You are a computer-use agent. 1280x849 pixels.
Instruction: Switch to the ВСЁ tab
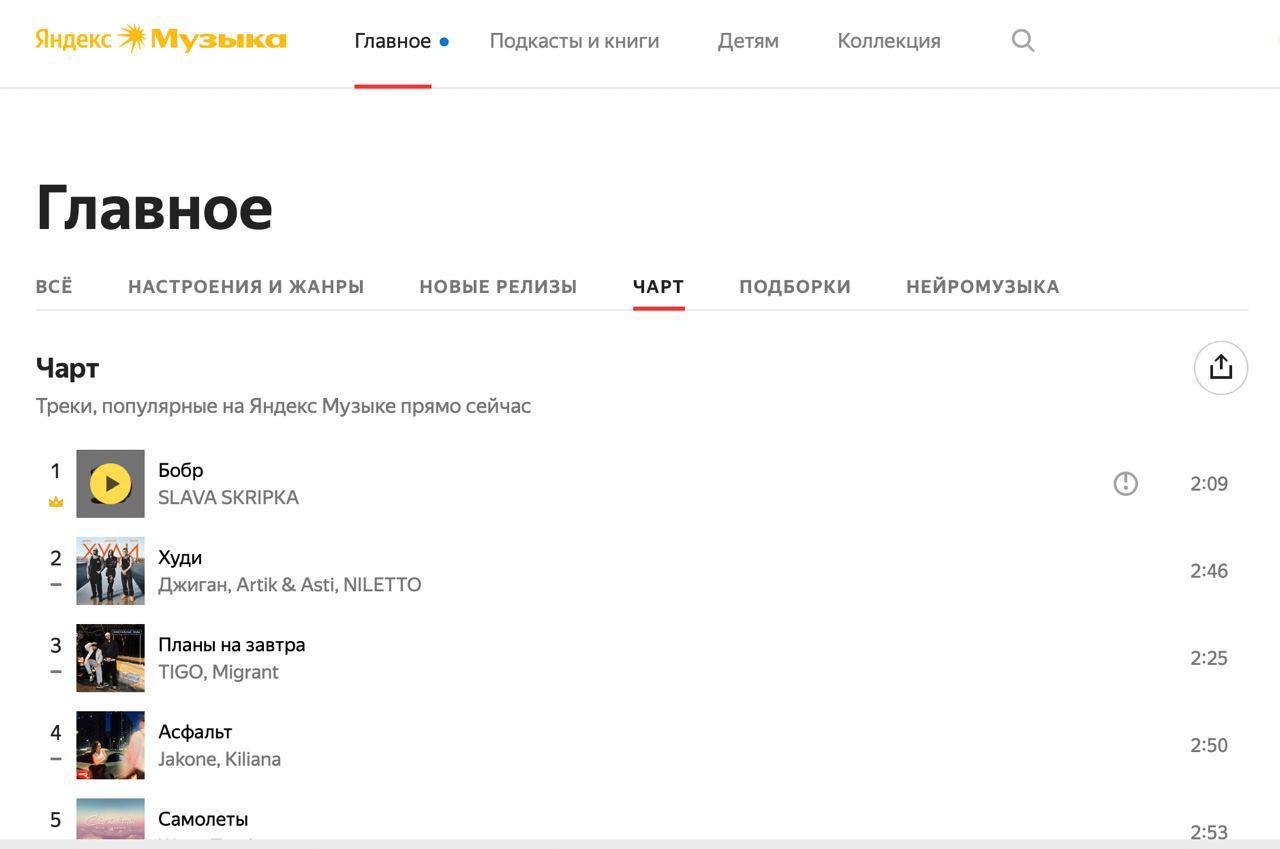click(x=54, y=286)
